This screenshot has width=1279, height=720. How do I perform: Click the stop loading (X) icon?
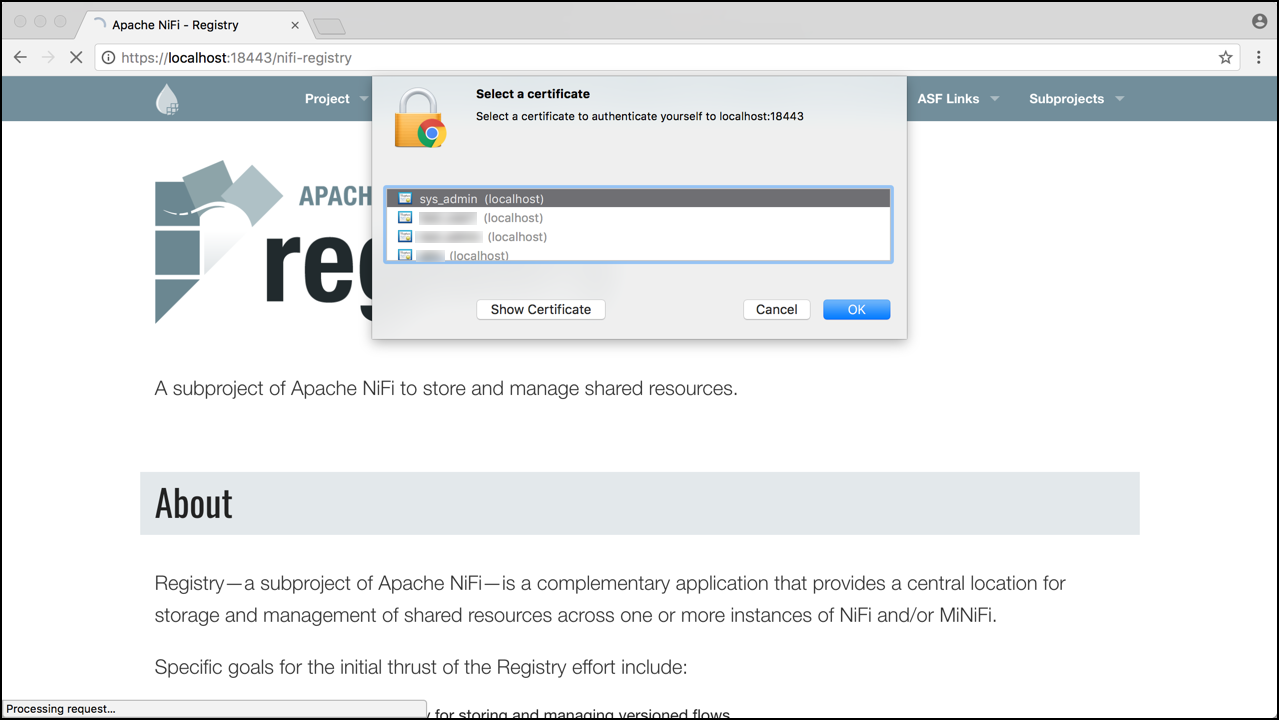76,57
